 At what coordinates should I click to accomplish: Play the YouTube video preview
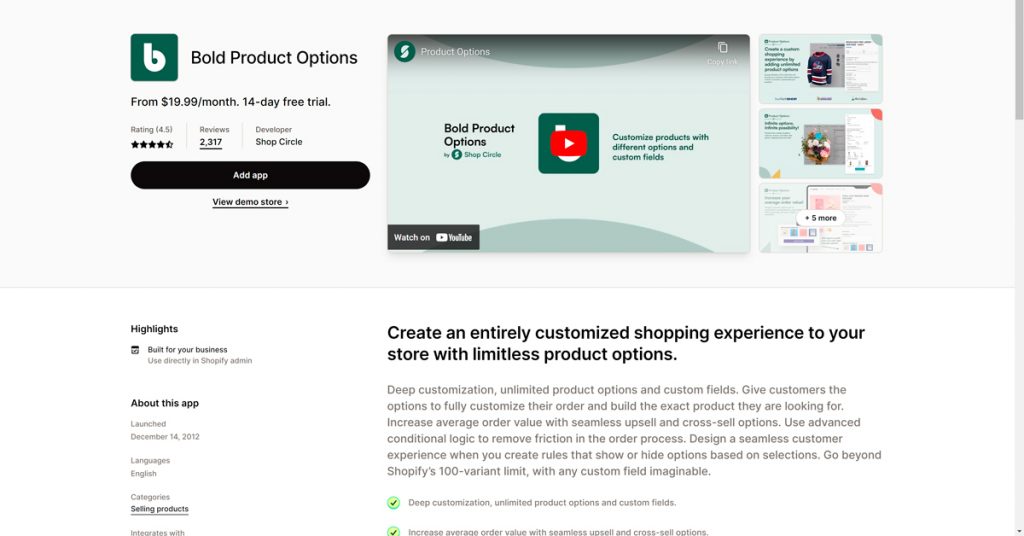[568, 144]
